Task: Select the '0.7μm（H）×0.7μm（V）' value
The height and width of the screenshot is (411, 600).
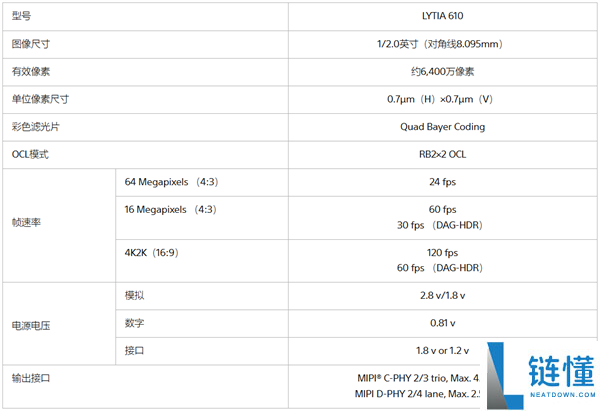Action: [x=439, y=99]
